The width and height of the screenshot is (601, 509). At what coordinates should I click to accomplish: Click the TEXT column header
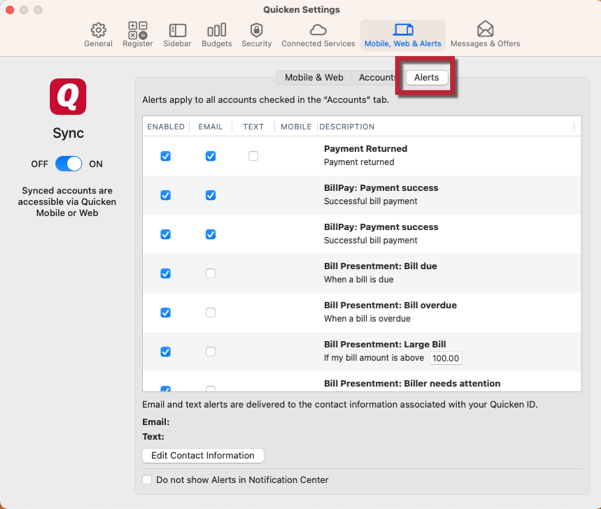[253, 127]
